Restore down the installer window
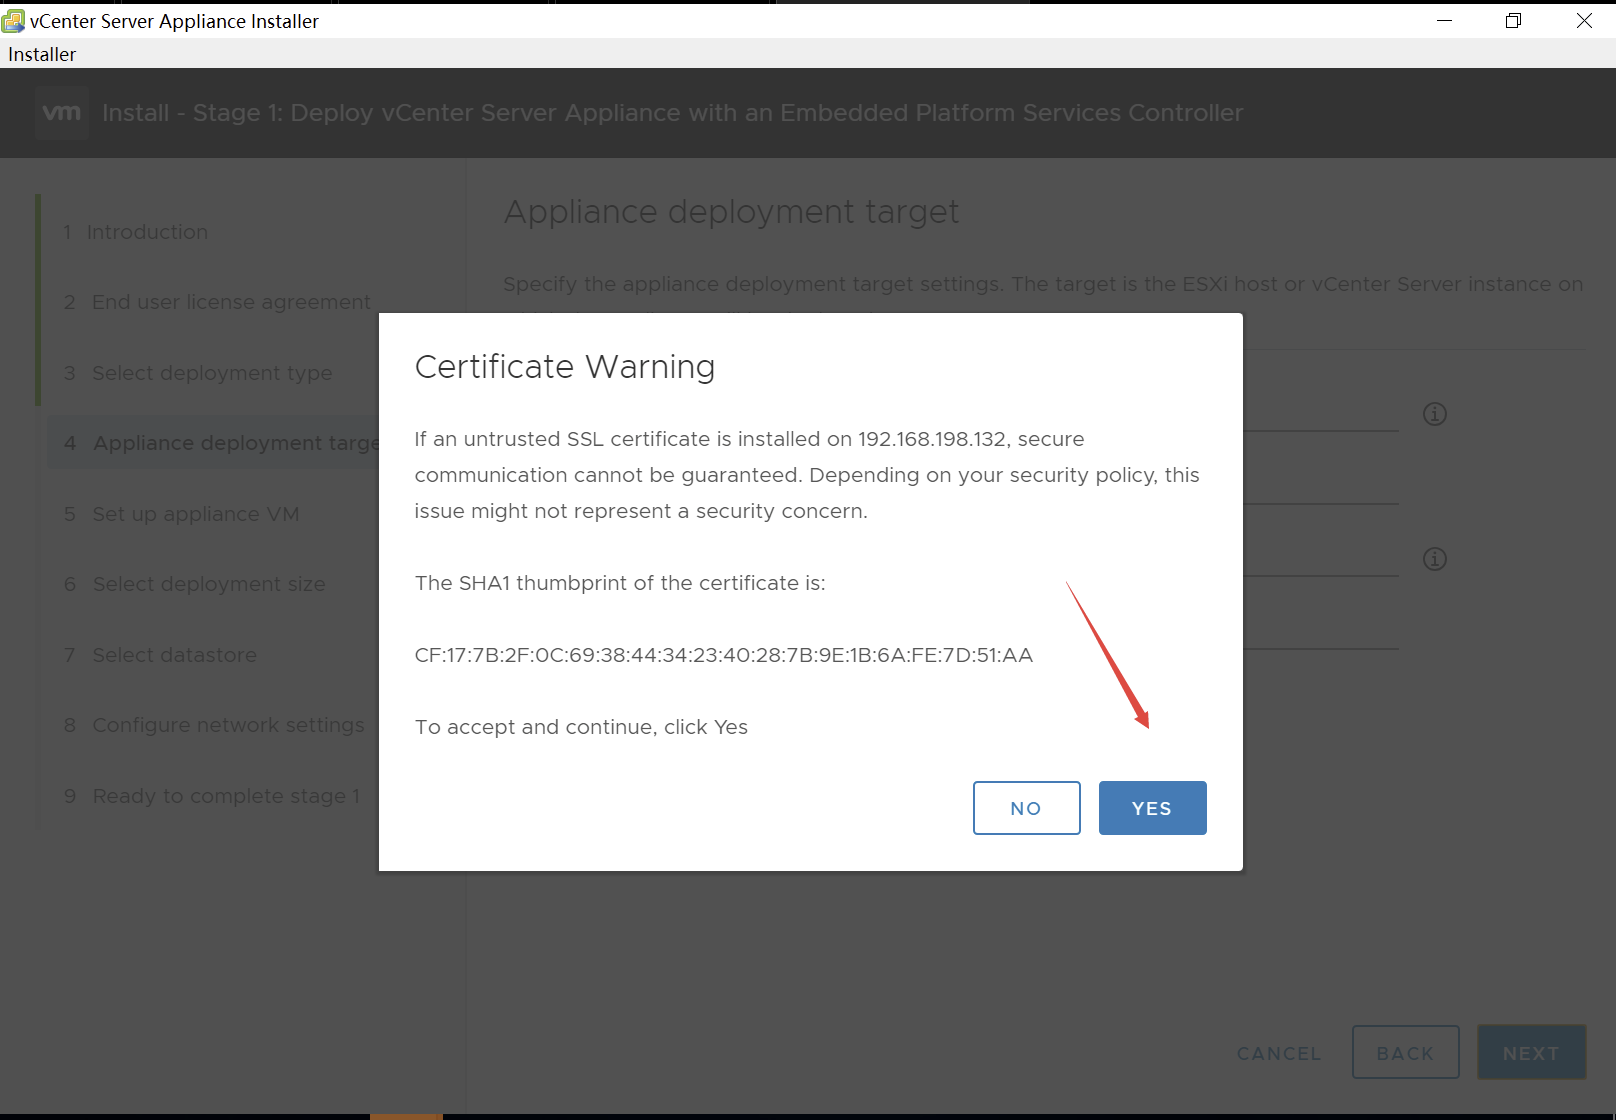 coord(1513,21)
